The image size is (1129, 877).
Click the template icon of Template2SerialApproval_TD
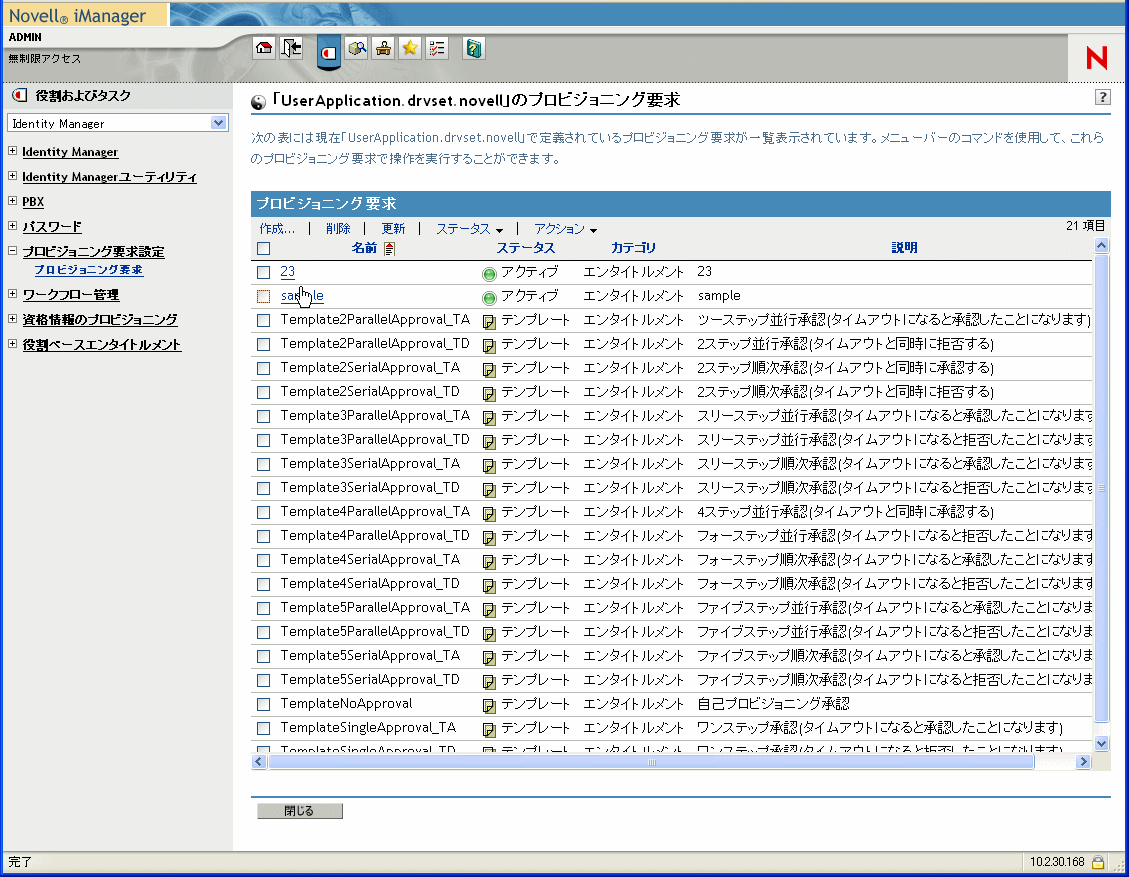[x=489, y=394]
